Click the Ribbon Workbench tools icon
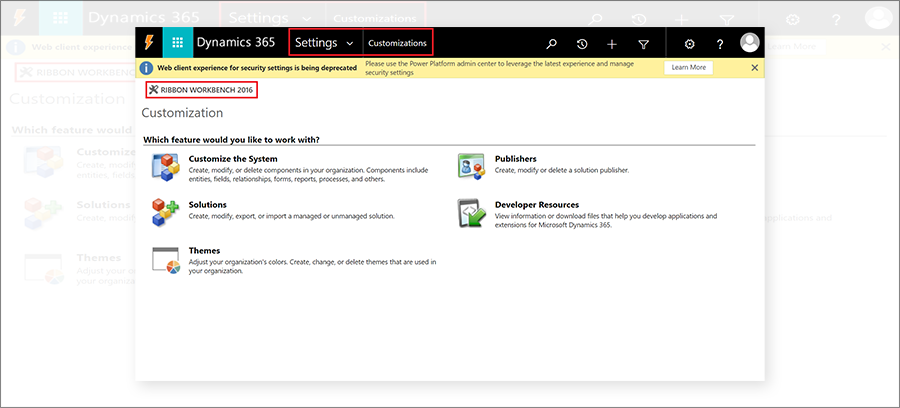 [153, 90]
